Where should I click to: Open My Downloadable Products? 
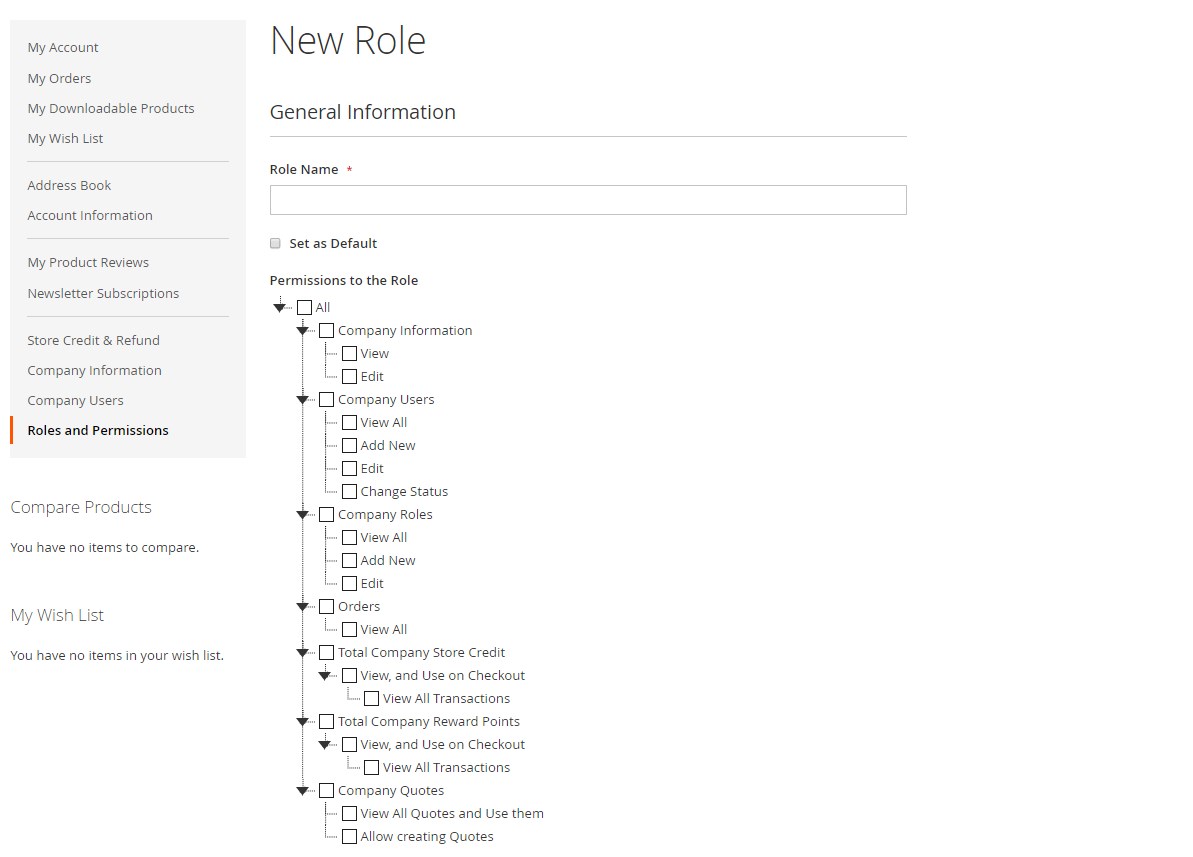click(x=111, y=108)
